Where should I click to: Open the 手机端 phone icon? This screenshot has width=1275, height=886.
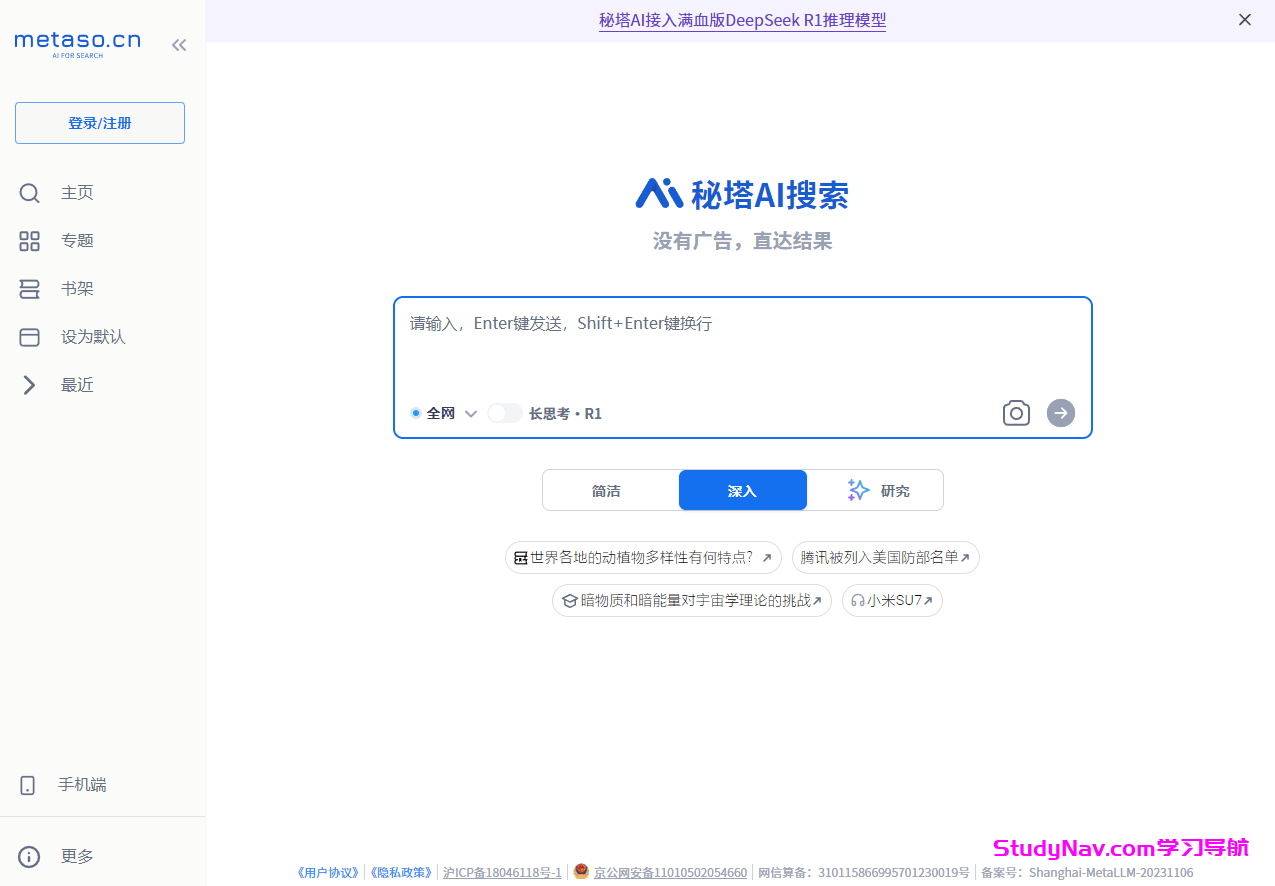point(28,785)
